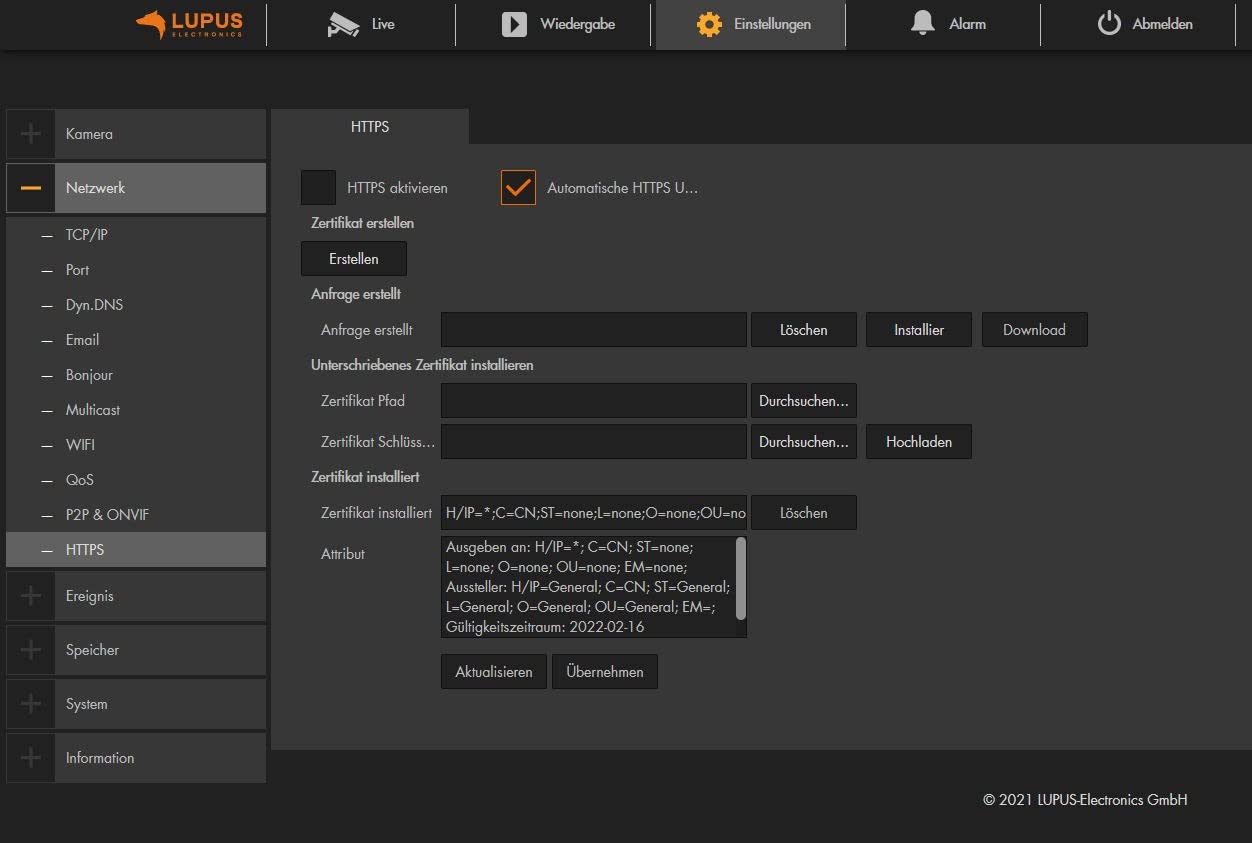
Task: Click the Installier button
Action: (x=919, y=330)
